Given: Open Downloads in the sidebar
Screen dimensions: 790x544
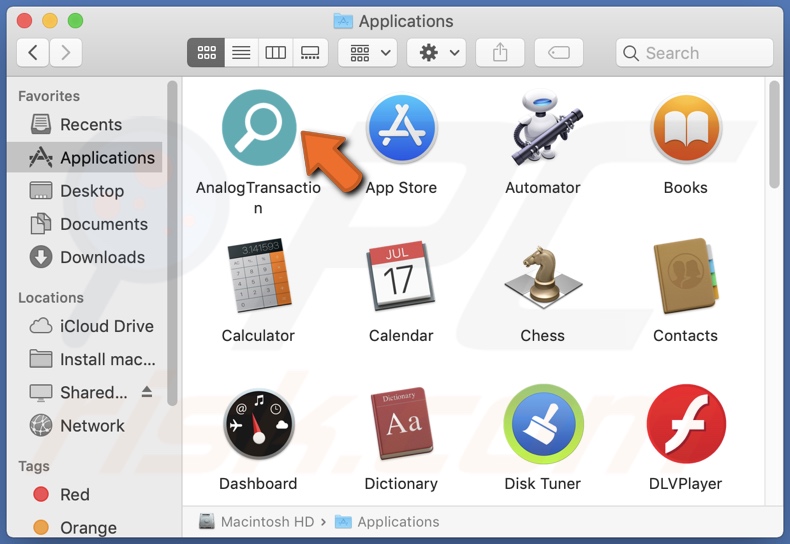Looking at the screenshot, I should (85, 257).
